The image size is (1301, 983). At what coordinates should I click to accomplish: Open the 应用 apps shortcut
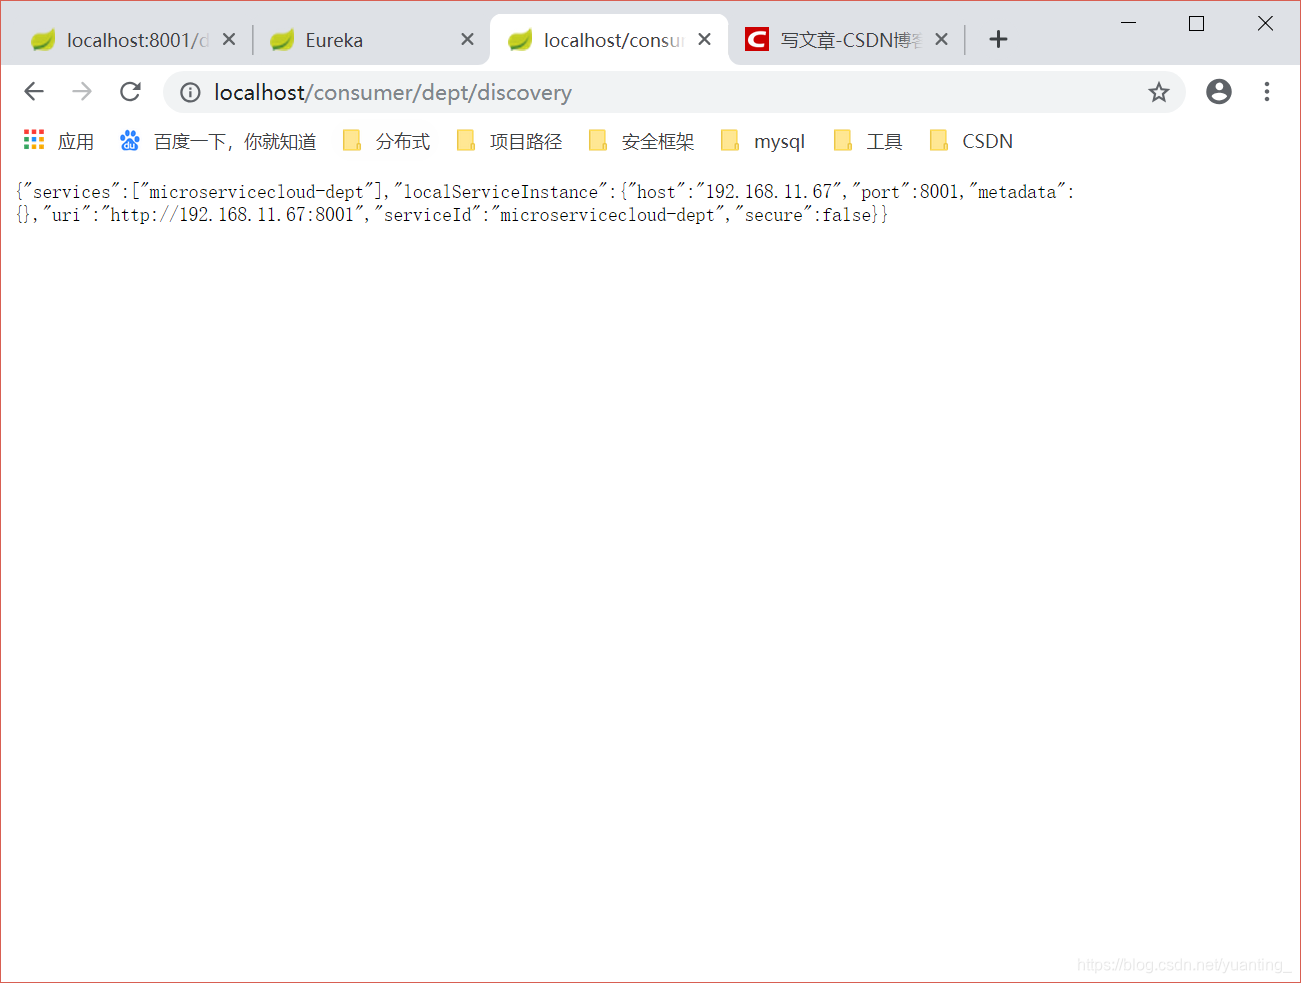pyautogui.click(x=58, y=141)
